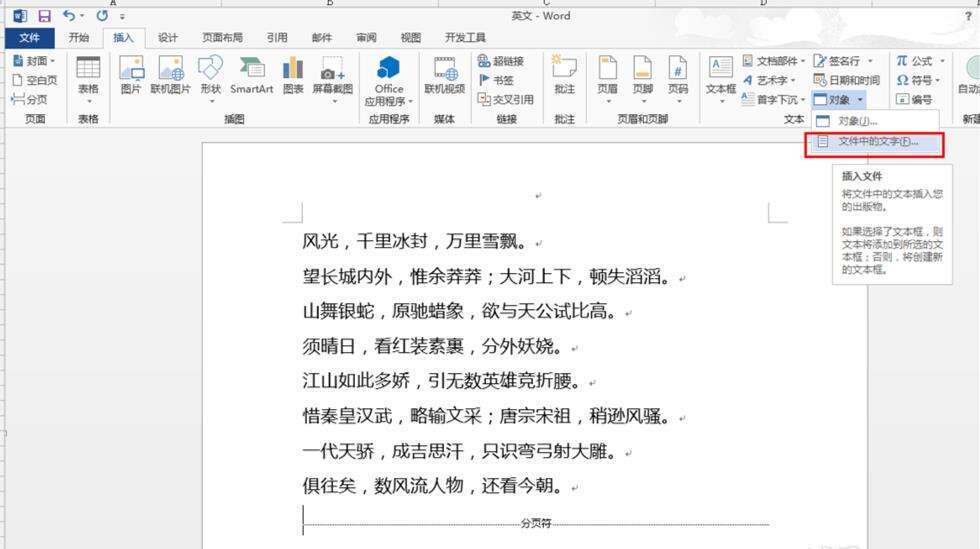Open the 开发工具 tab
The height and width of the screenshot is (549, 980).
point(465,38)
